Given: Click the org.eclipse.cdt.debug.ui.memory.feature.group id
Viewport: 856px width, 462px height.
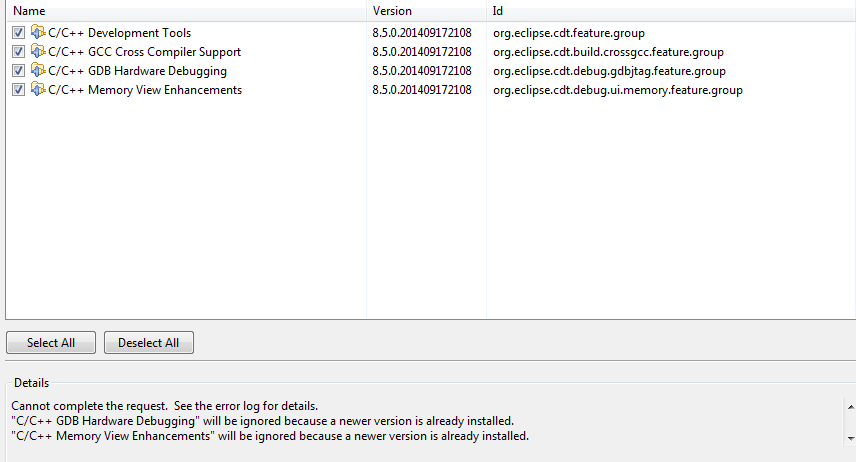Looking at the screenshot, I should tap(618, 91).
